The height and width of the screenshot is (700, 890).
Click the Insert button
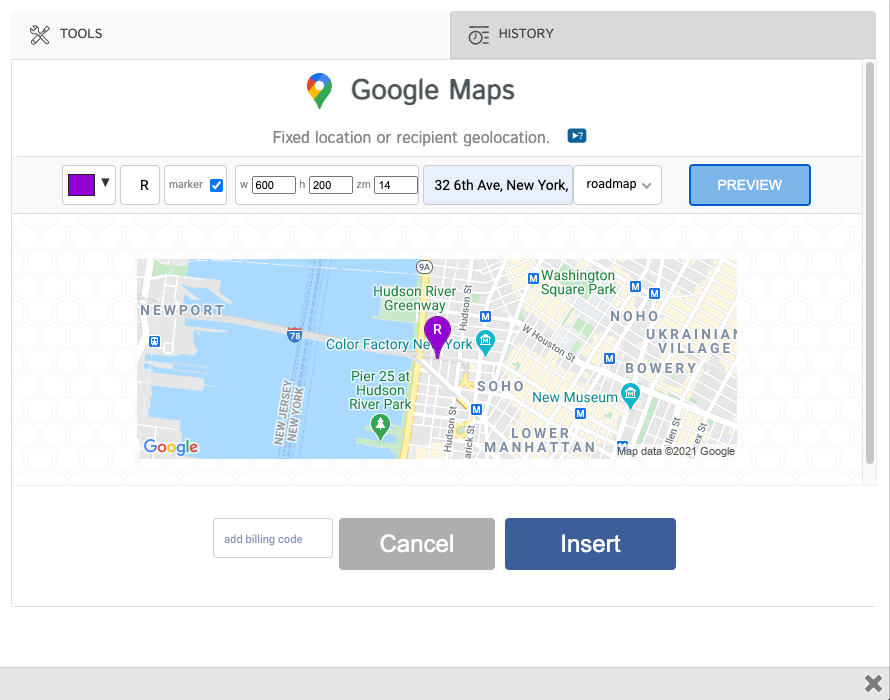pos(590,544)
